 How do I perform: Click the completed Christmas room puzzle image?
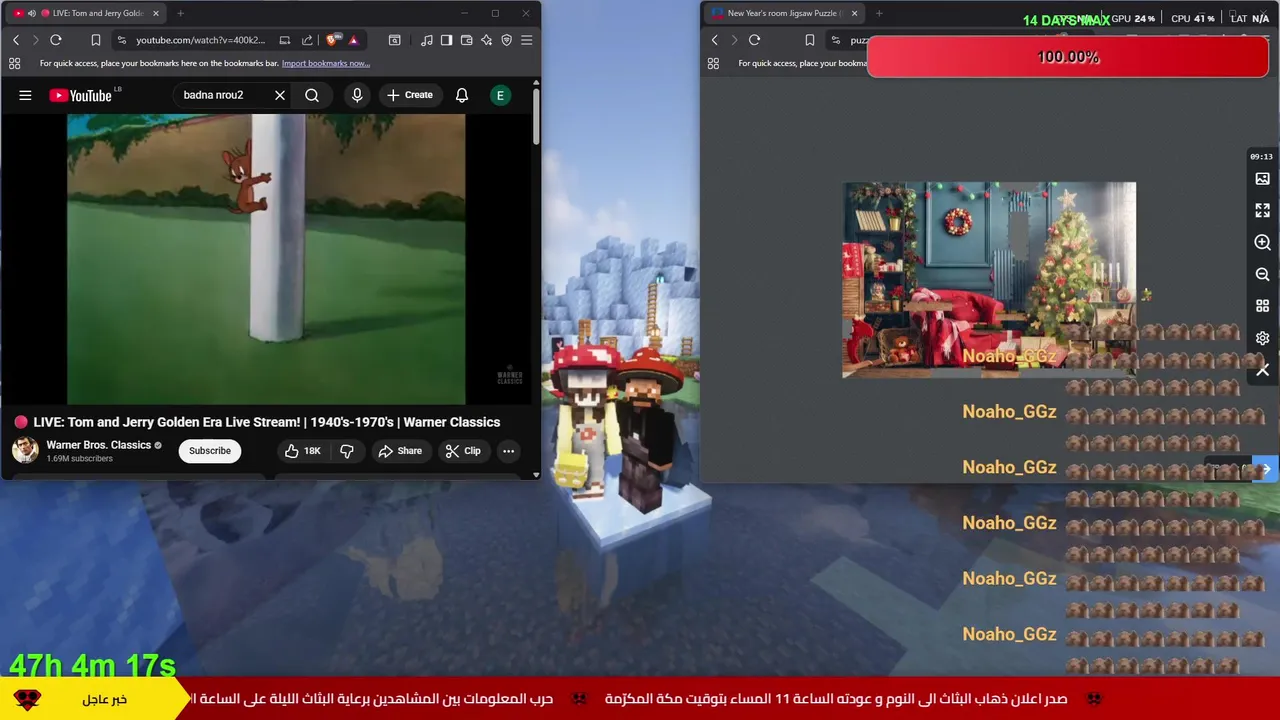click(x=989, y=279)
